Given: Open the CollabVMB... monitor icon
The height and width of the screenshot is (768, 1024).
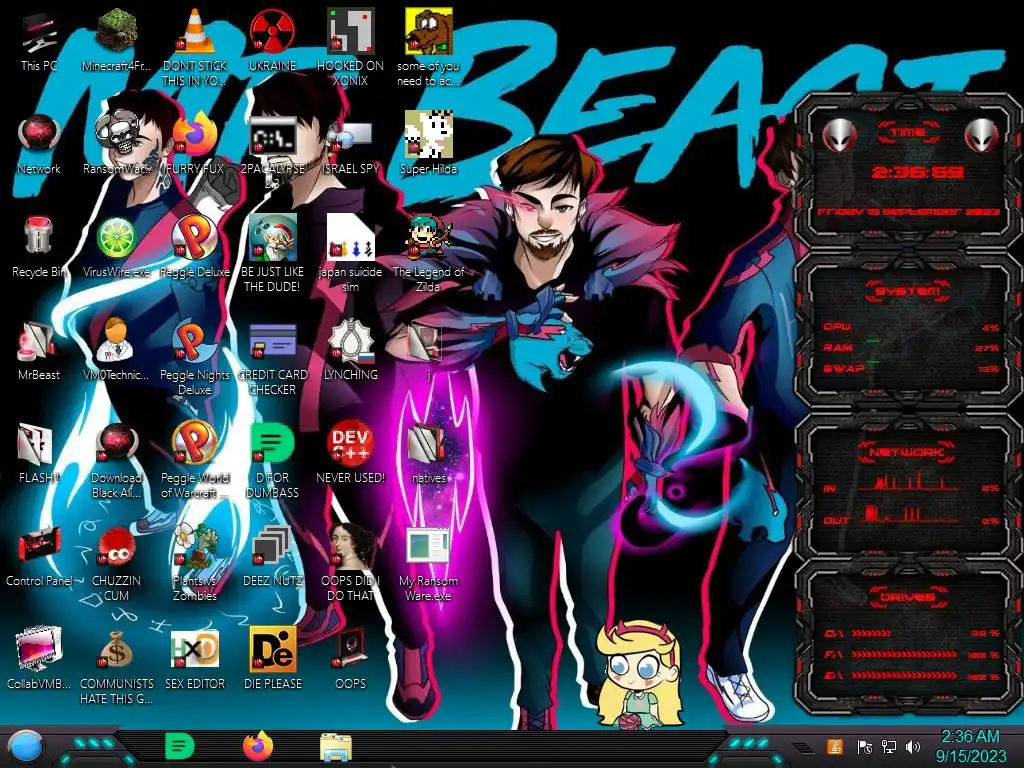Looking at the screenshot, I should 39,649.
